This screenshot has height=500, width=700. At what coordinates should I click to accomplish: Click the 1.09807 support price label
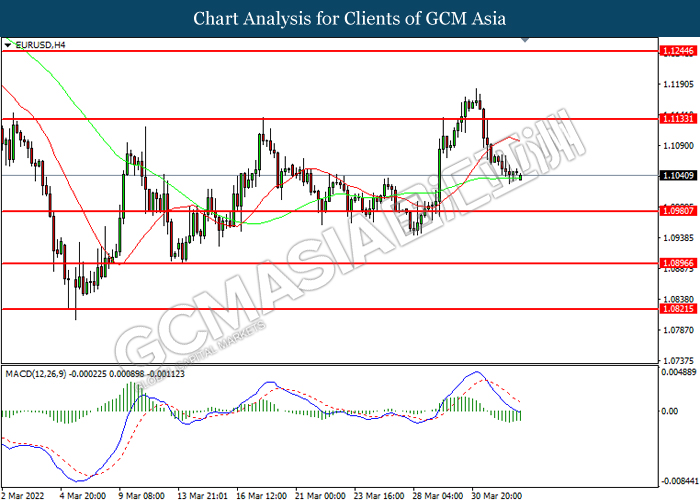tap(678, 211)
